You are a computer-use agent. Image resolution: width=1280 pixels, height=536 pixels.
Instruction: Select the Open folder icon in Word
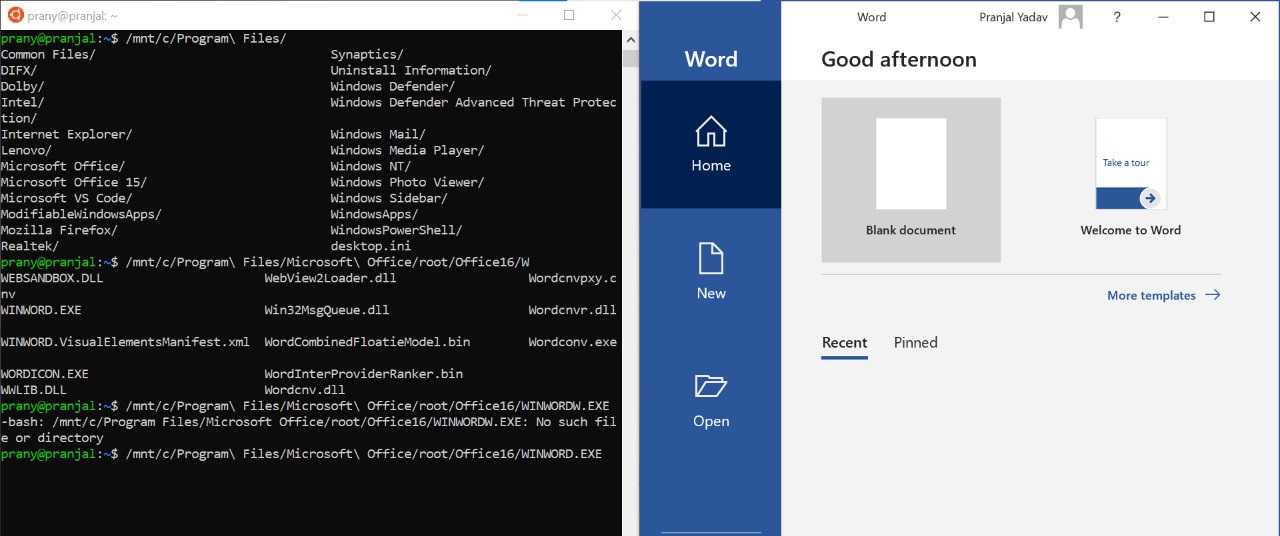[711, 387]
